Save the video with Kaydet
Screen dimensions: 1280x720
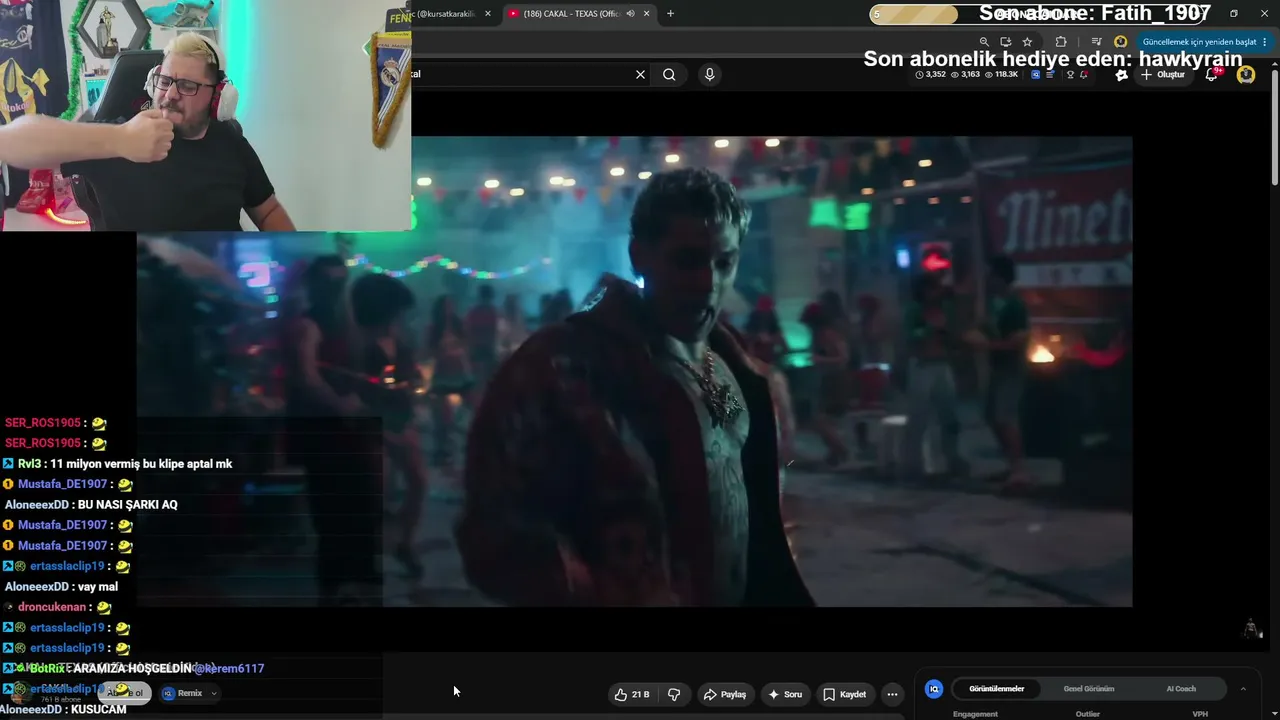pos(845,694)
